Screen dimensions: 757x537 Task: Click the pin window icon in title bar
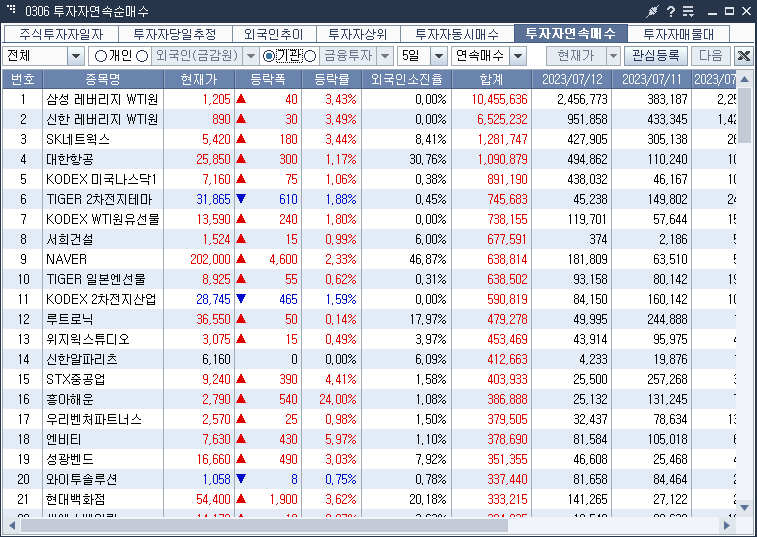(652, 11)
